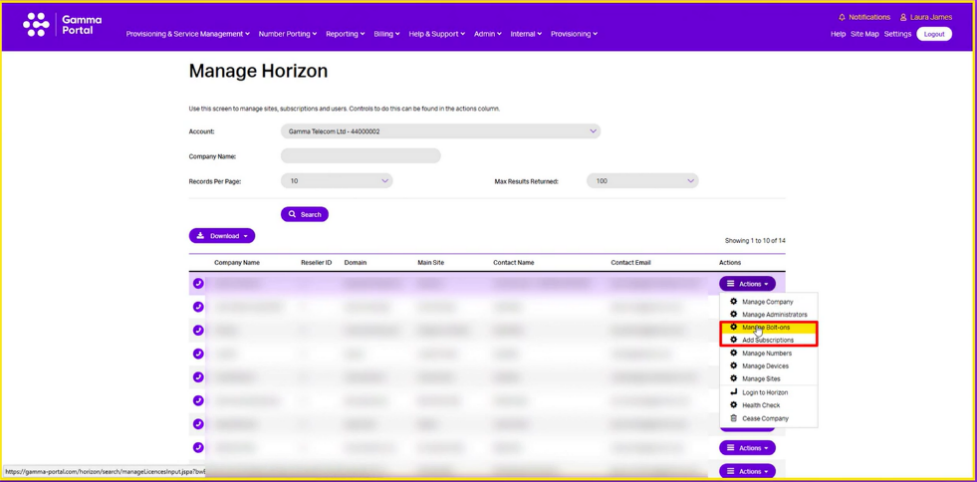Sort by Contact Email column header
Image resolution: width=977 pixels, height=482 pixels.
coord(631,263)
